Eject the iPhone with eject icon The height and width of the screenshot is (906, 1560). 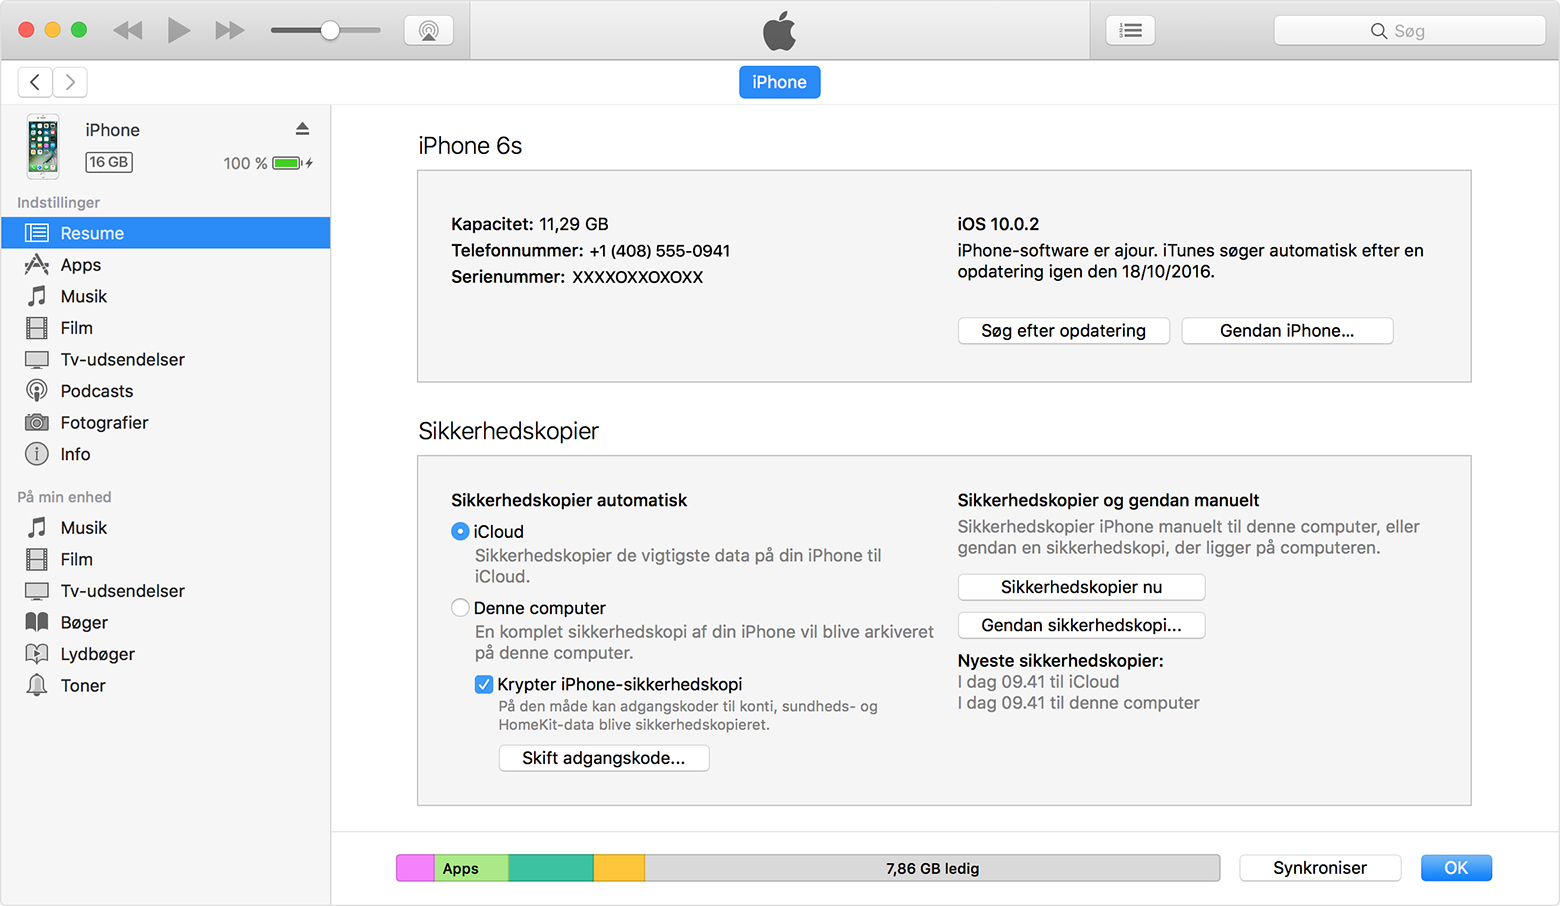pyautogui.click(x=302, y=129)
